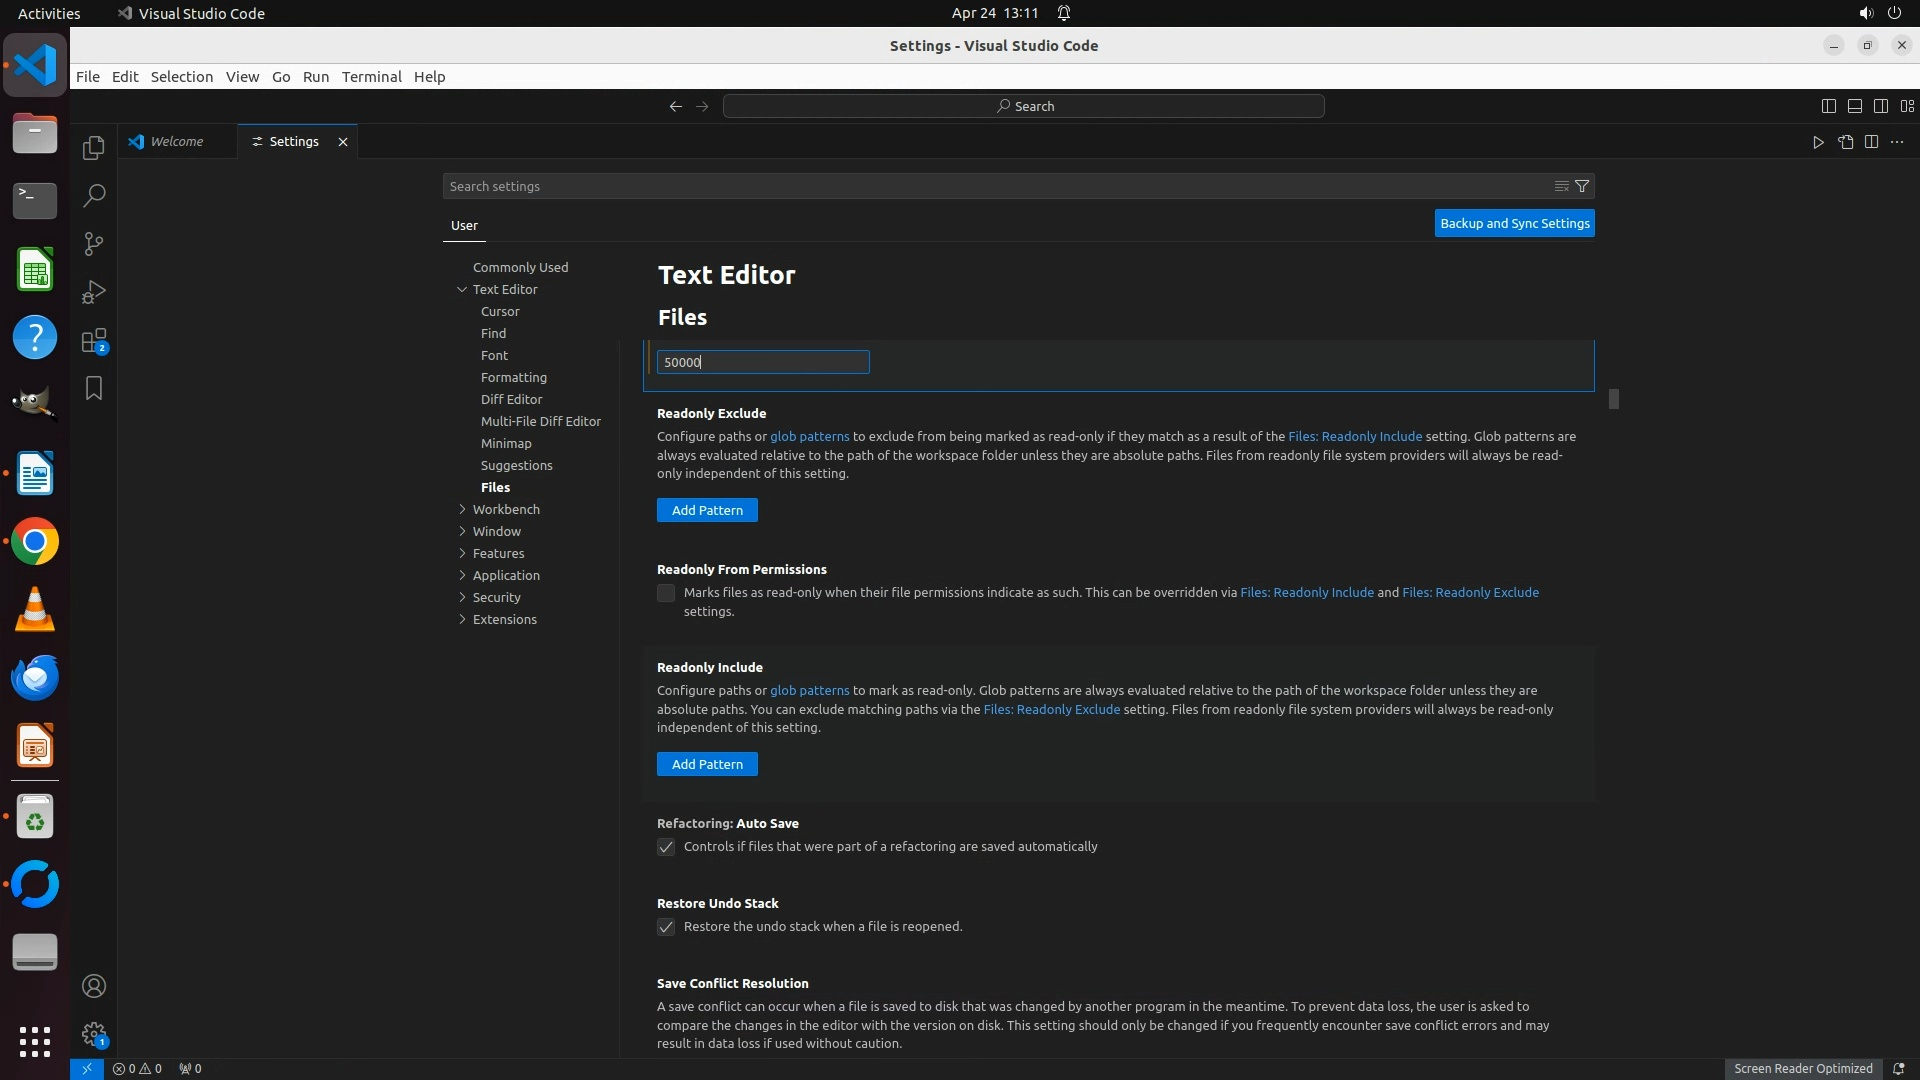
Task: Open the Terminal menu
Action: tap(371, 77)
